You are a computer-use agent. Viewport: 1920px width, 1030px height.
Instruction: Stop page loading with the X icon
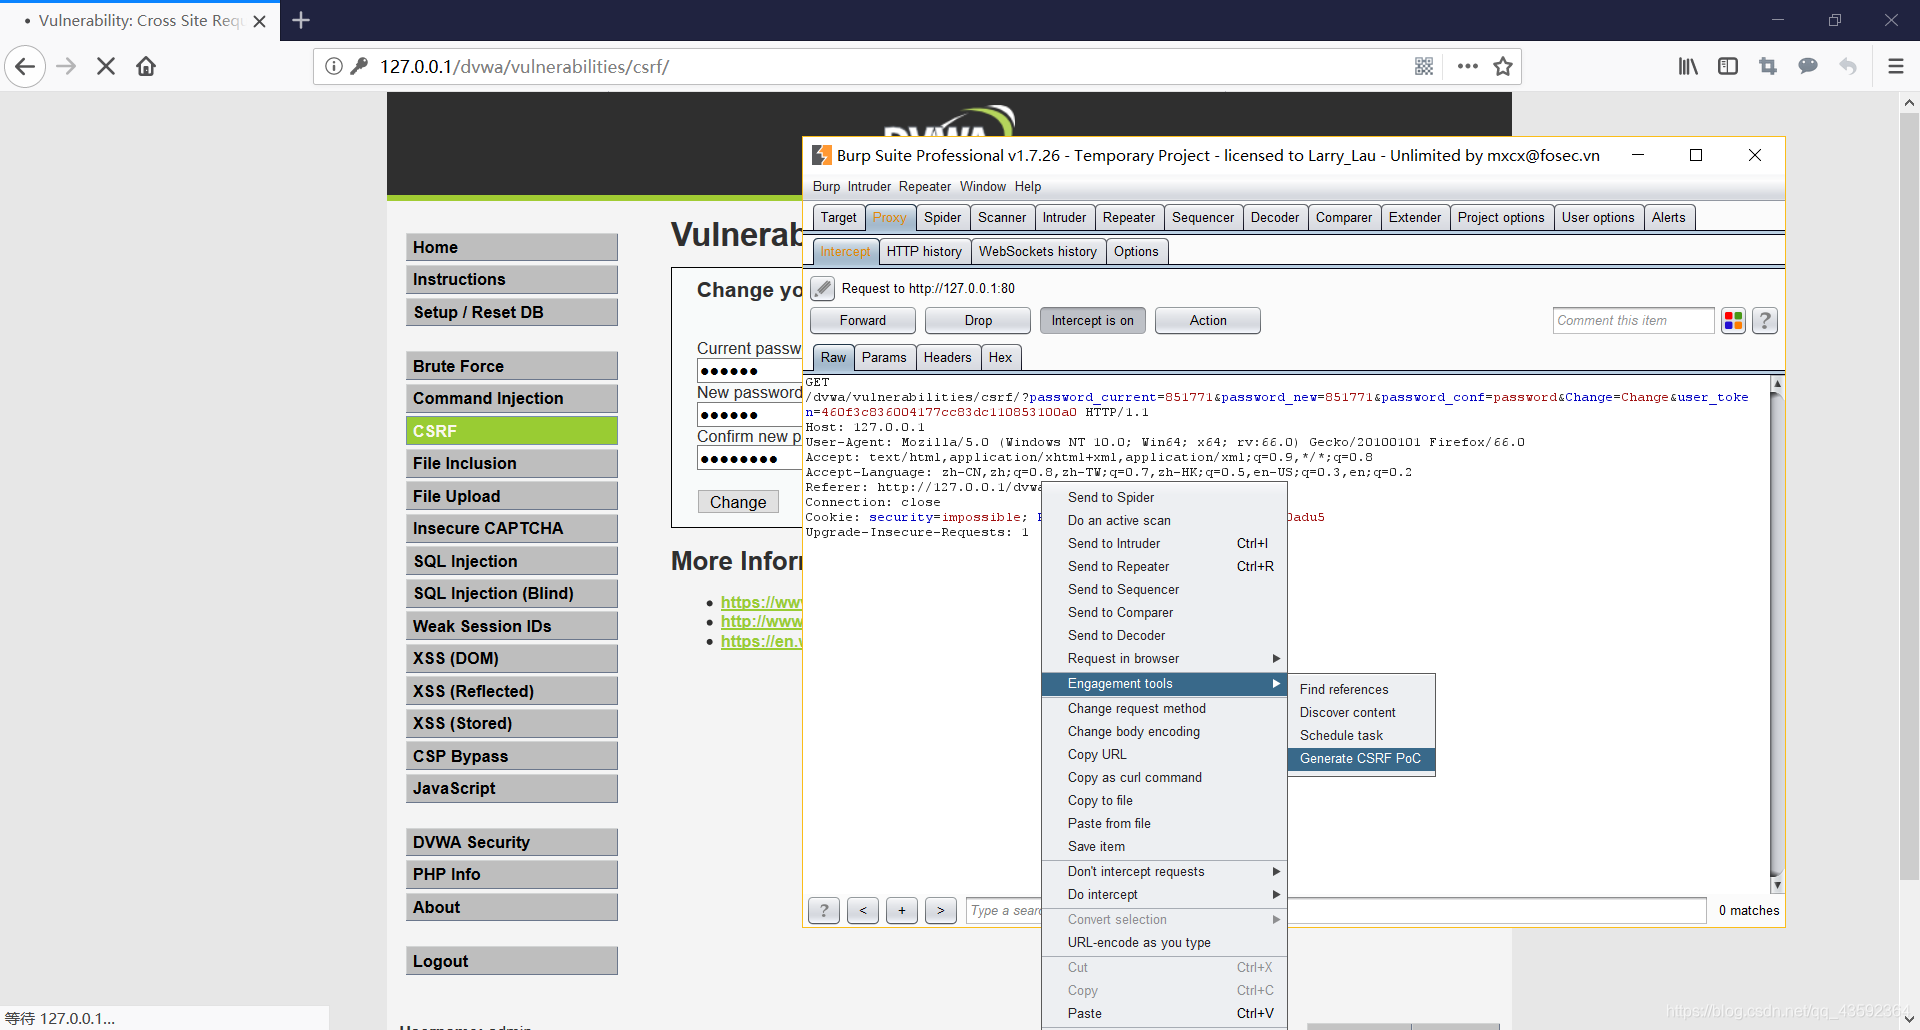(x=106, y=67)
